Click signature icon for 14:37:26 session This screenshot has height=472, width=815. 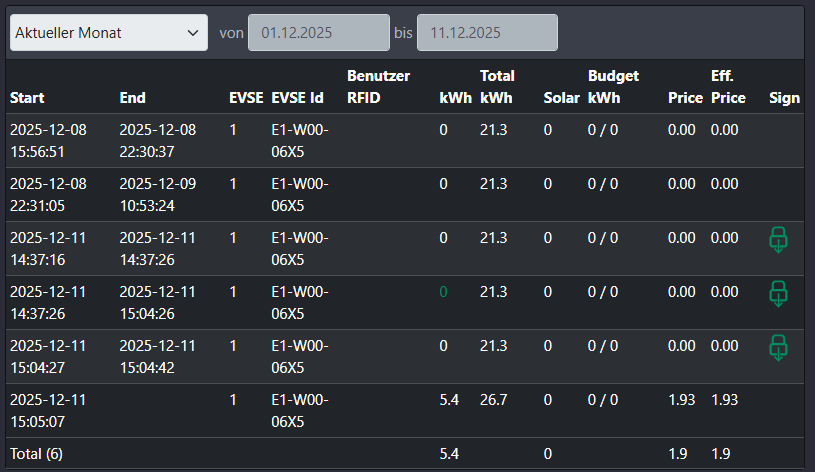pyautogui.click(x=779, y=294)
